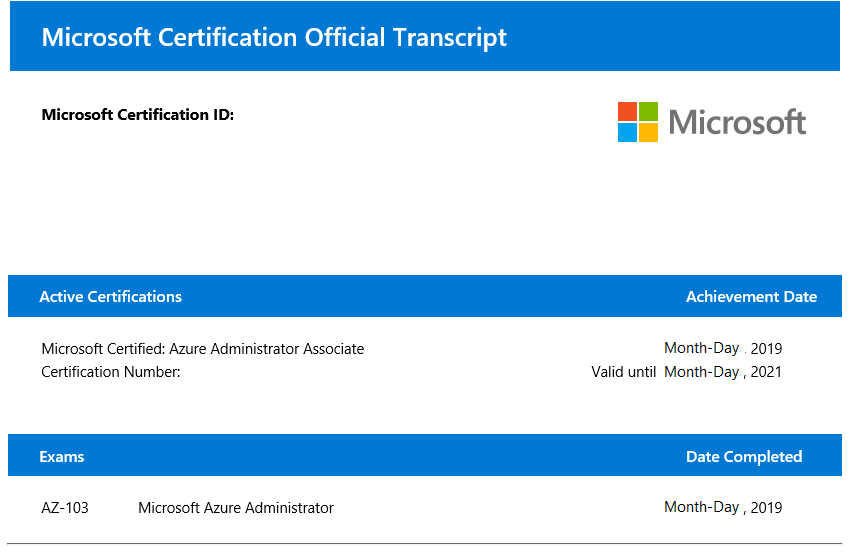This screenshot has width=850, height=553.
Task: Select the 'Microsoft Certification ID:' label
Action: pos(138,115)
